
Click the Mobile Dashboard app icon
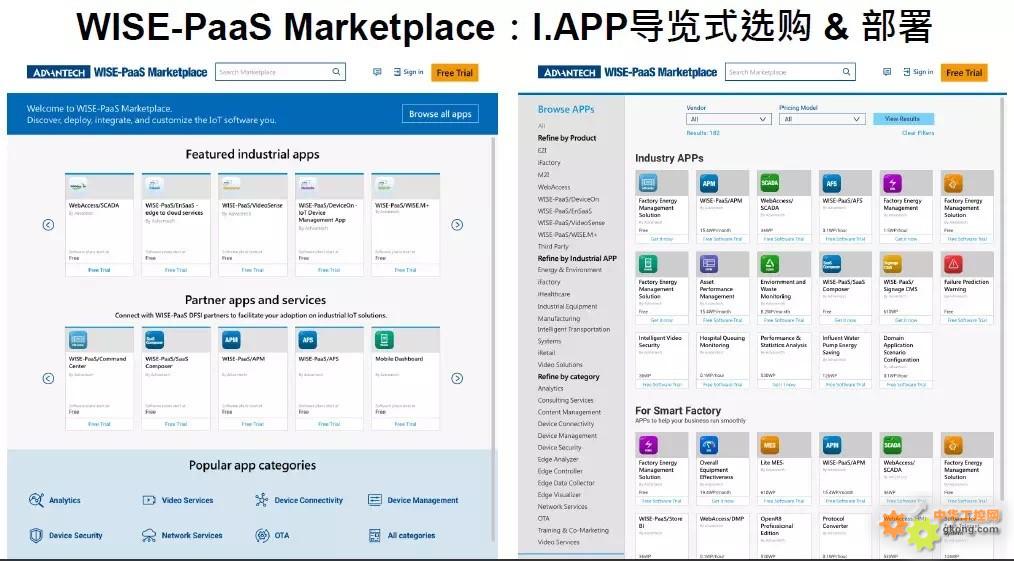pos(384,339)
